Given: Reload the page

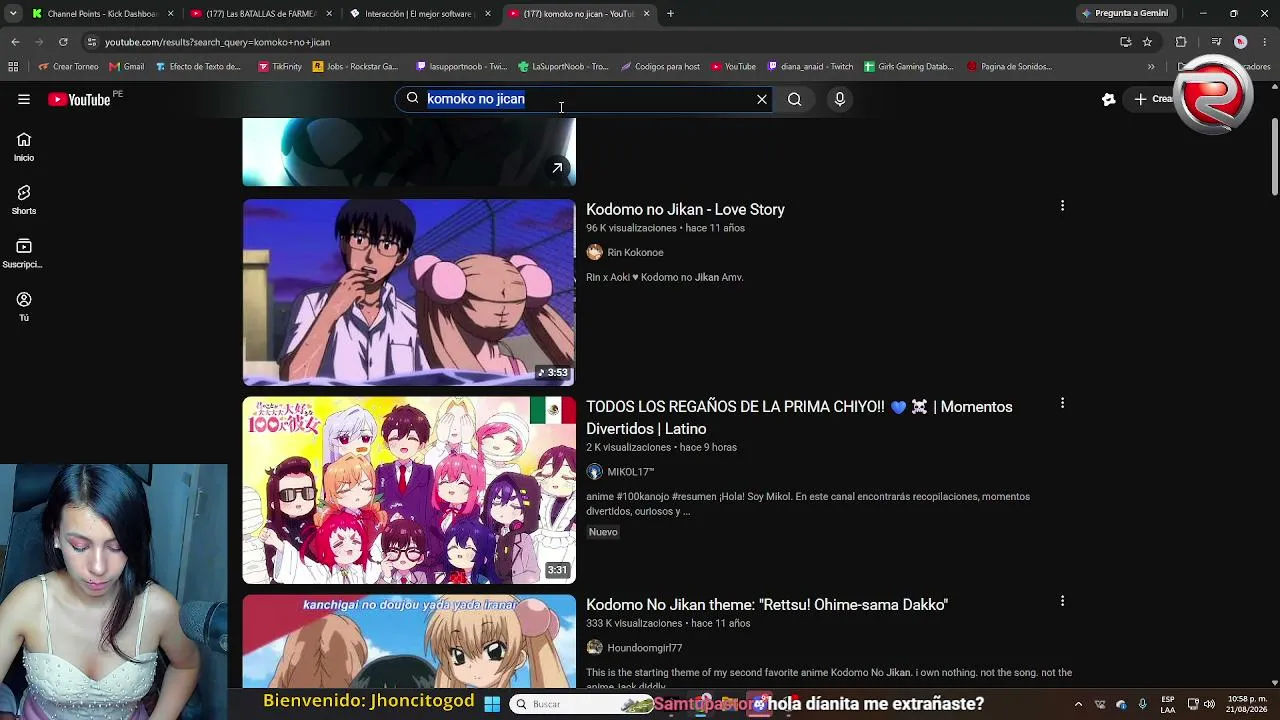Looking at the screenshot, I should (63, 42).
